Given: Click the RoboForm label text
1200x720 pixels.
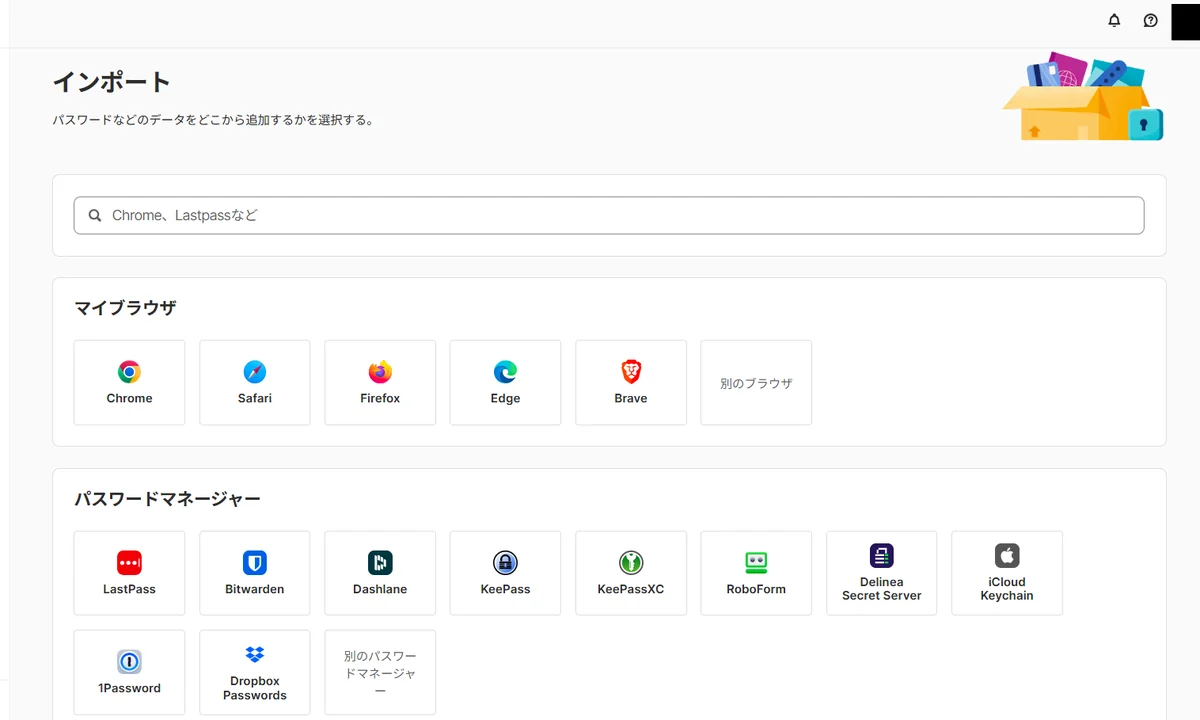Looking at the screenshot, I should coord(756,589).
